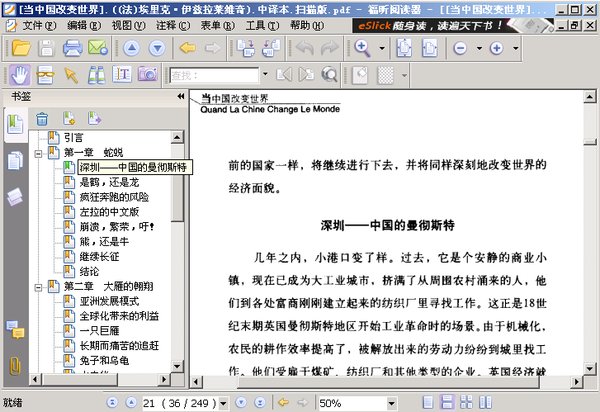Viewport: 600px width, 412px height.
Task: Select bookmark 左拉的中文版
Action: coord(109,212)
